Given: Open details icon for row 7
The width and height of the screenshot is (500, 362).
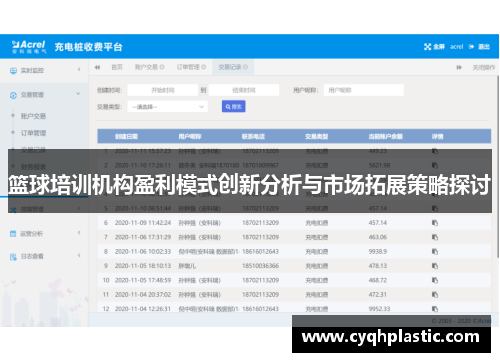Looking at the screenshot, I should tap(435, 237).
